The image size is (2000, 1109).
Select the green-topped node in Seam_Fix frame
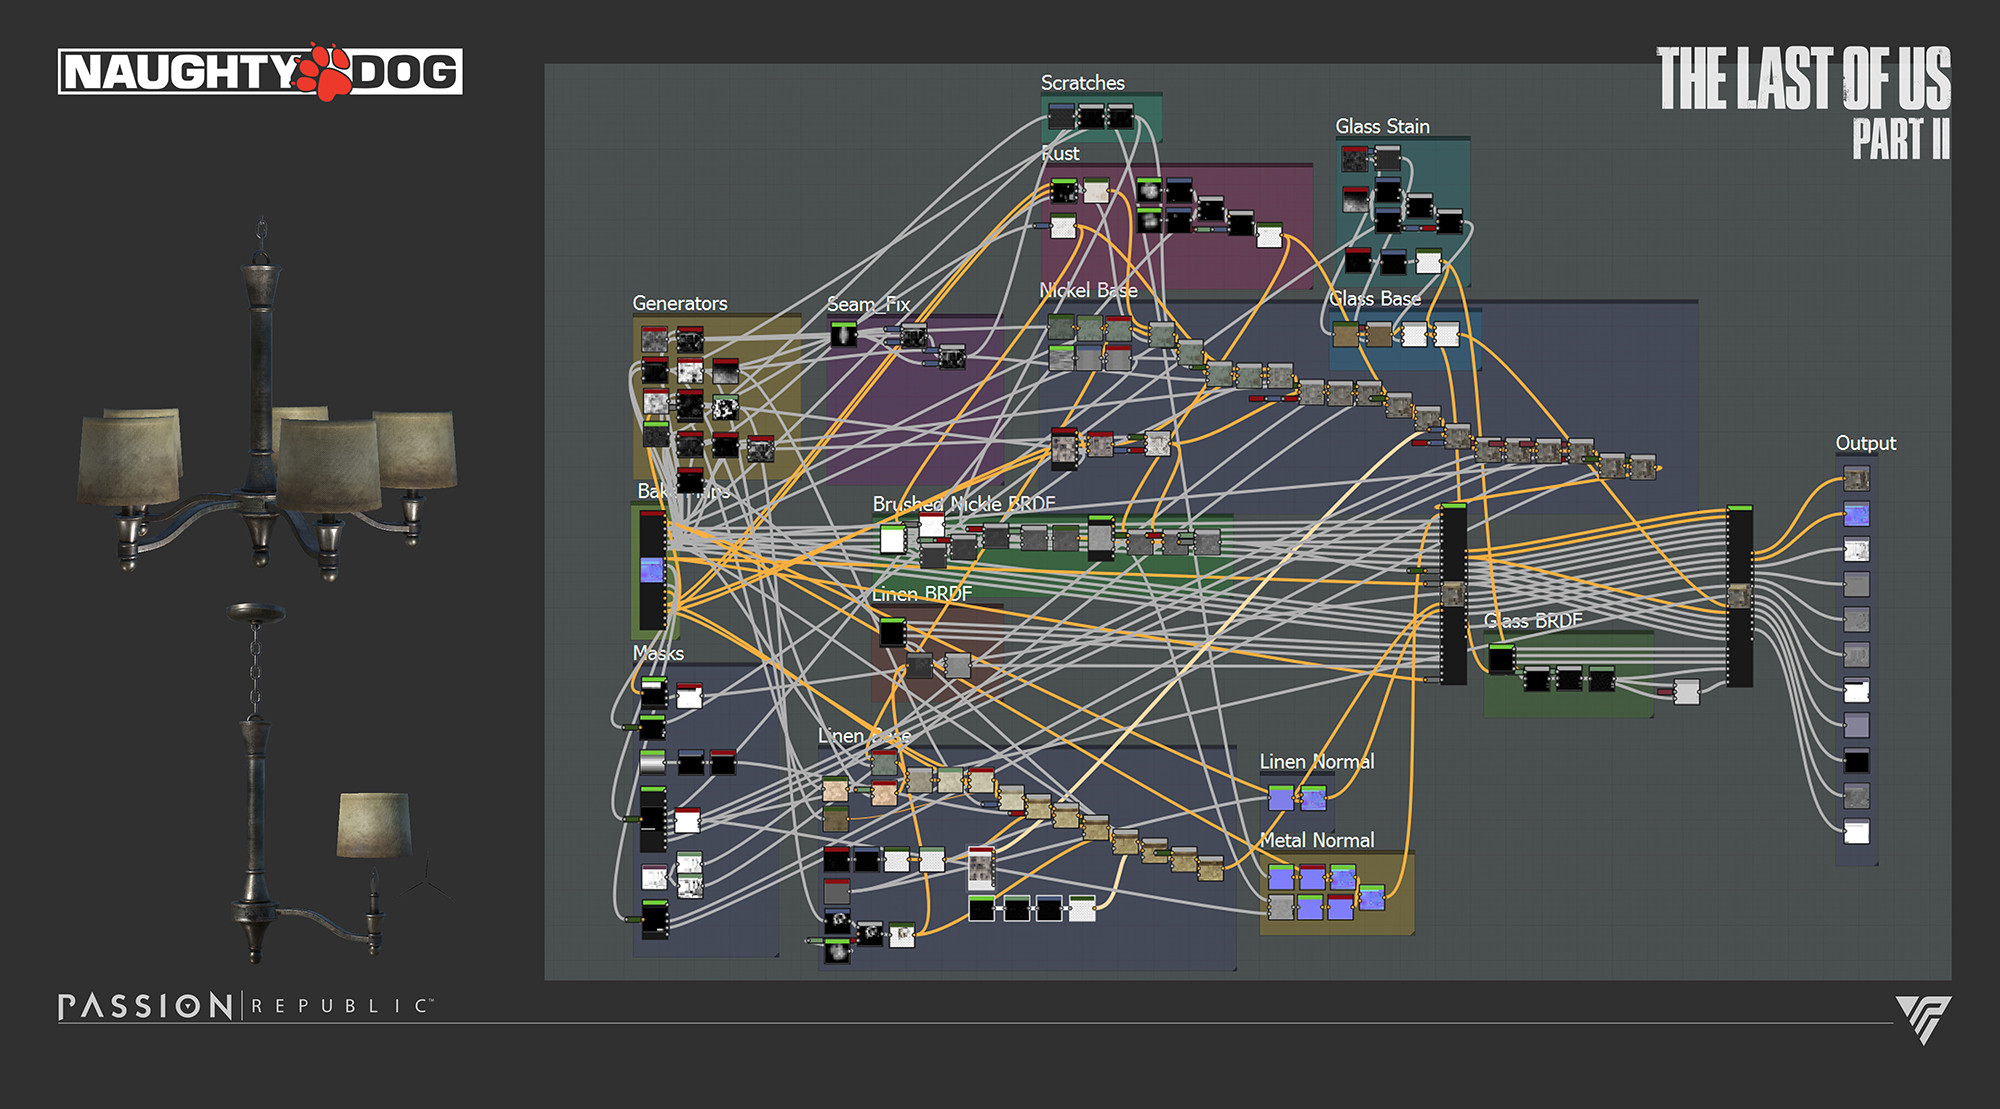click(x=843, y=334)
